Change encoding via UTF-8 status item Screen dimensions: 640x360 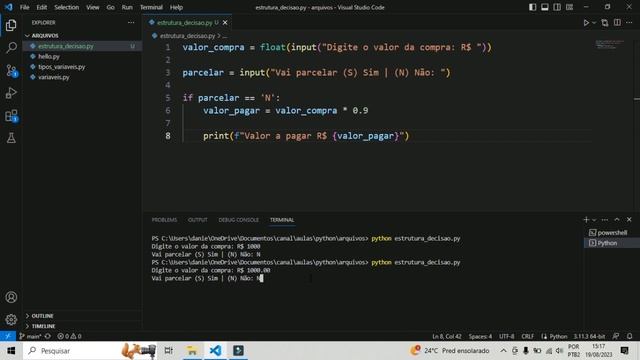507,336
